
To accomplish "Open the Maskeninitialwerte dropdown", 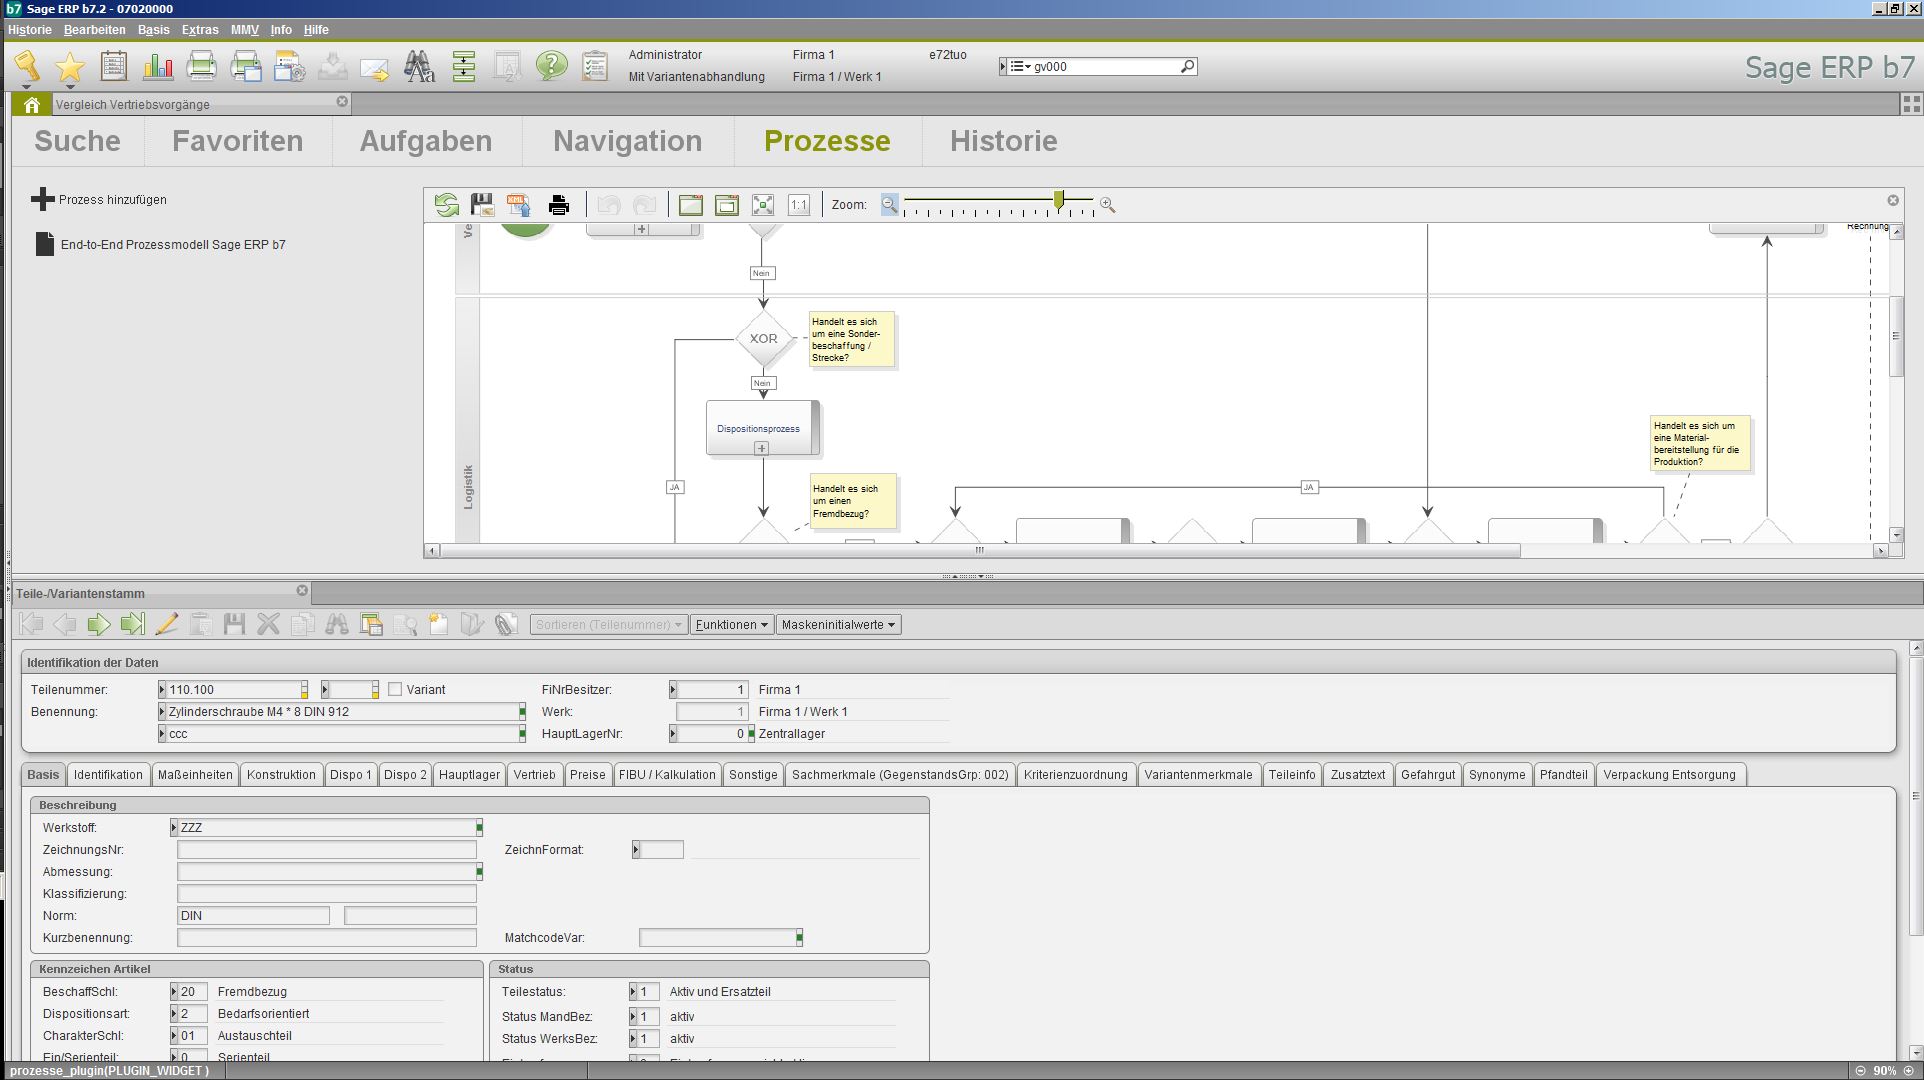I will pyautogui.click(x=838, y=625).
